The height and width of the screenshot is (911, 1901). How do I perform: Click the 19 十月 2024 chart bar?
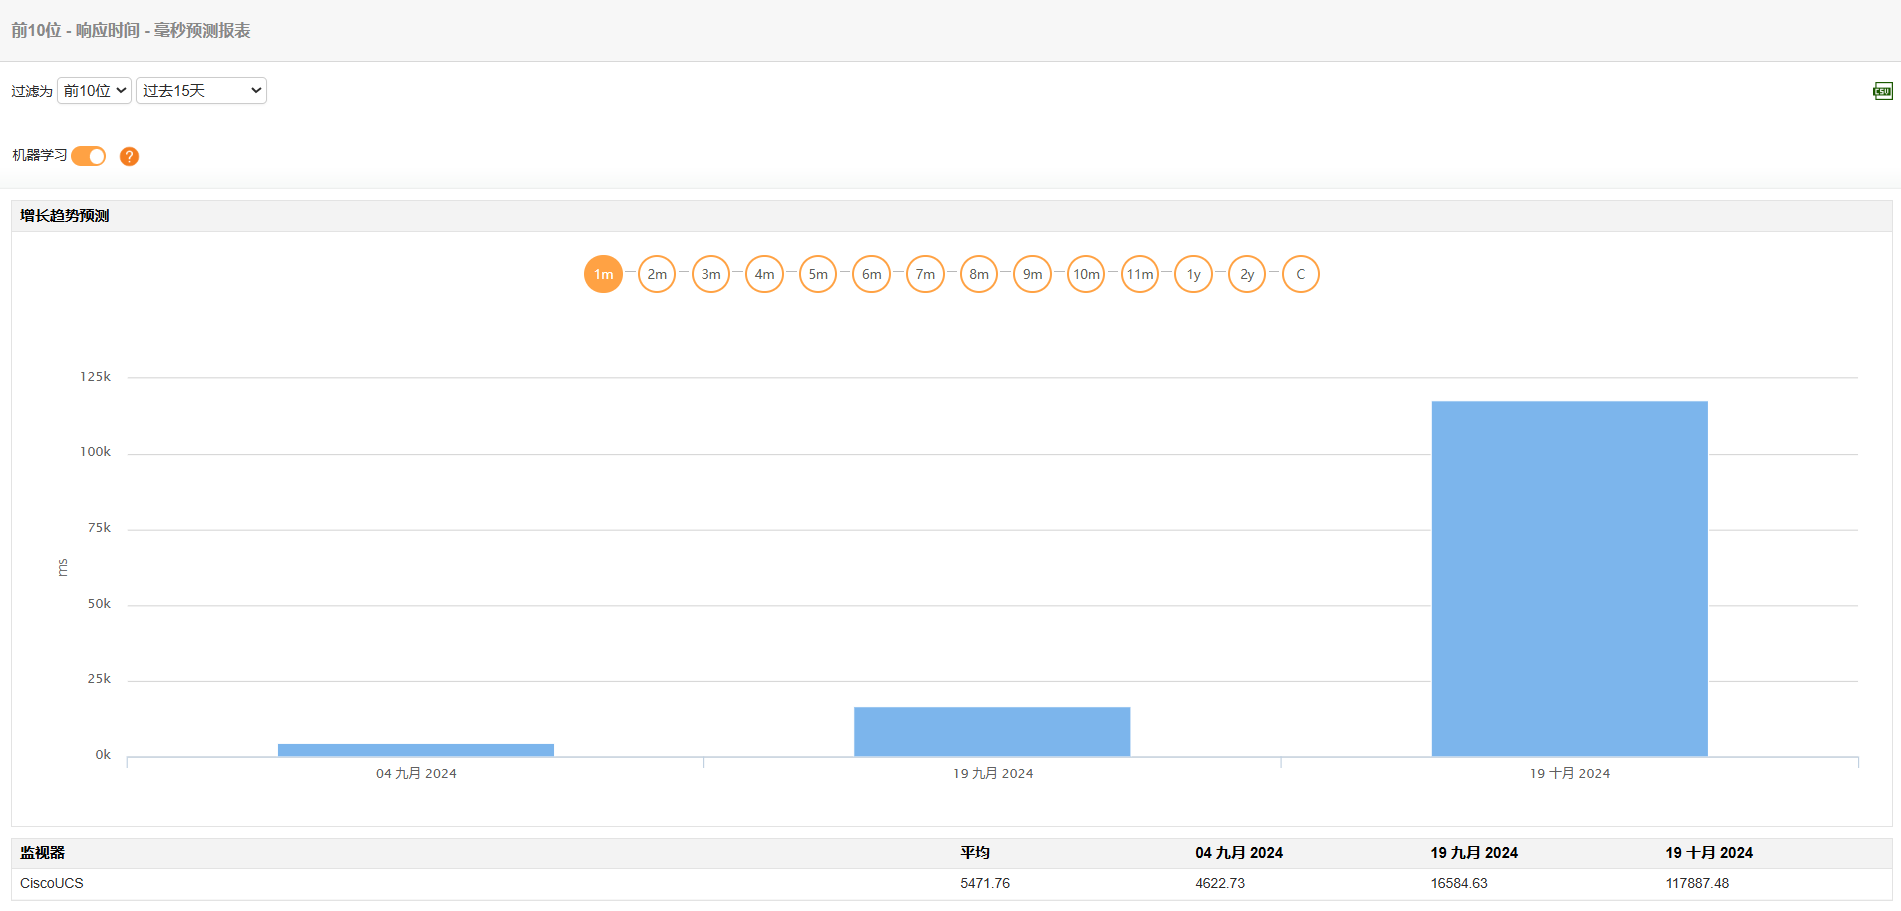point(1569,578)
